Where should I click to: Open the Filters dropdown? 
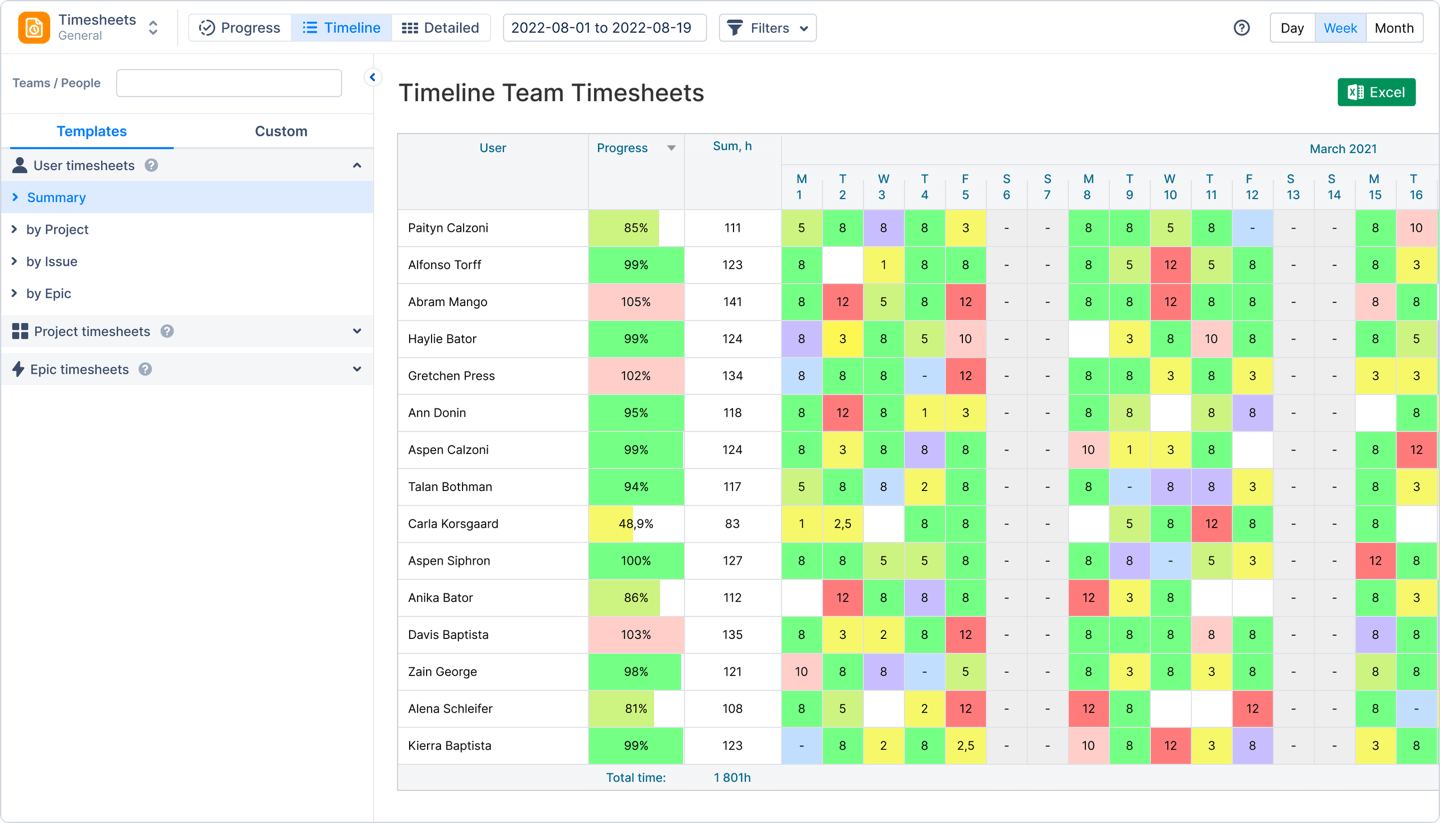(768, 28)
